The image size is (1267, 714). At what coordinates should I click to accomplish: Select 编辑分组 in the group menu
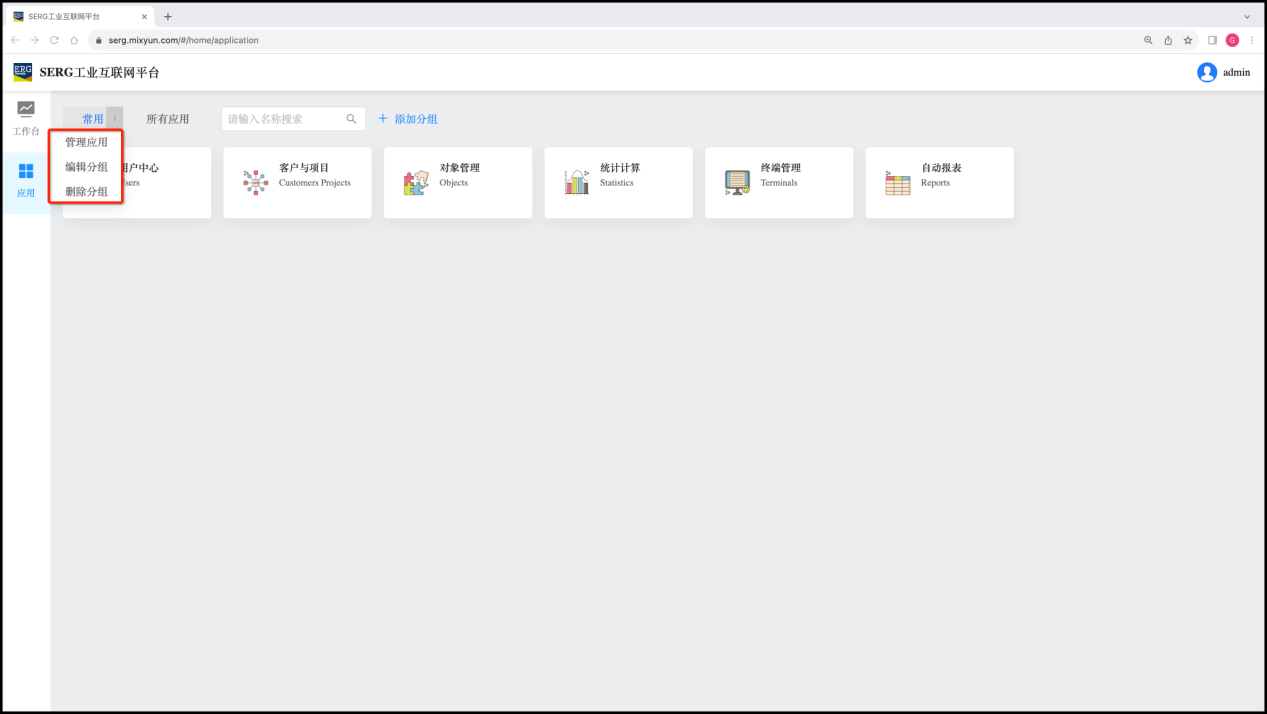[x=86, y=167]
